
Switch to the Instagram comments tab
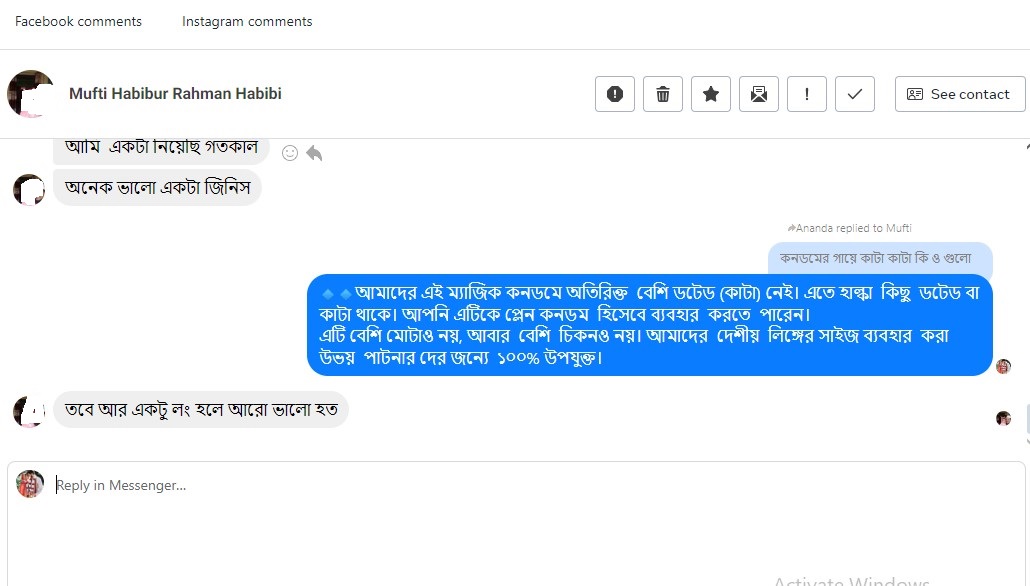click(246, 21)
